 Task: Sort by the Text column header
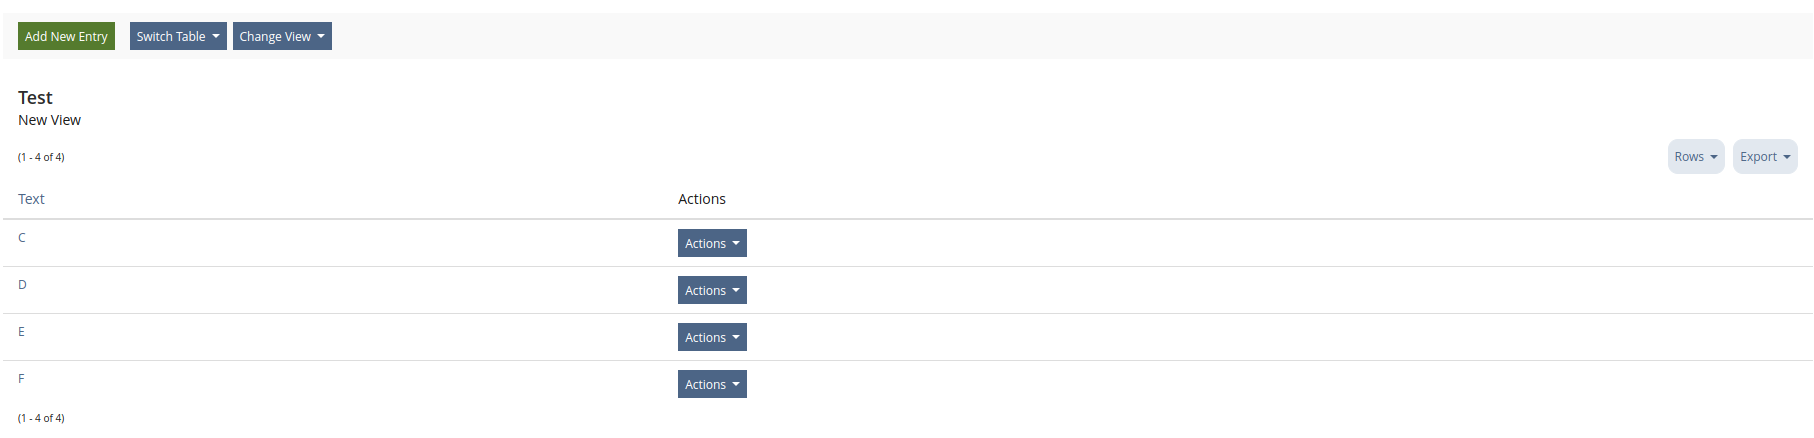[x=31, y=199]
